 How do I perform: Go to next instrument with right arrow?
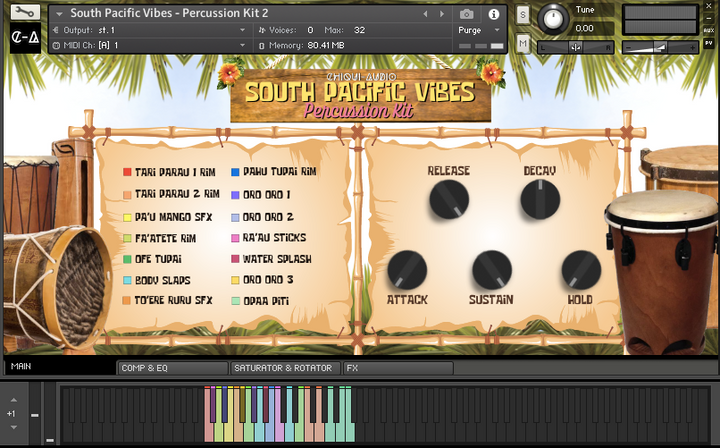click(442, 14)
